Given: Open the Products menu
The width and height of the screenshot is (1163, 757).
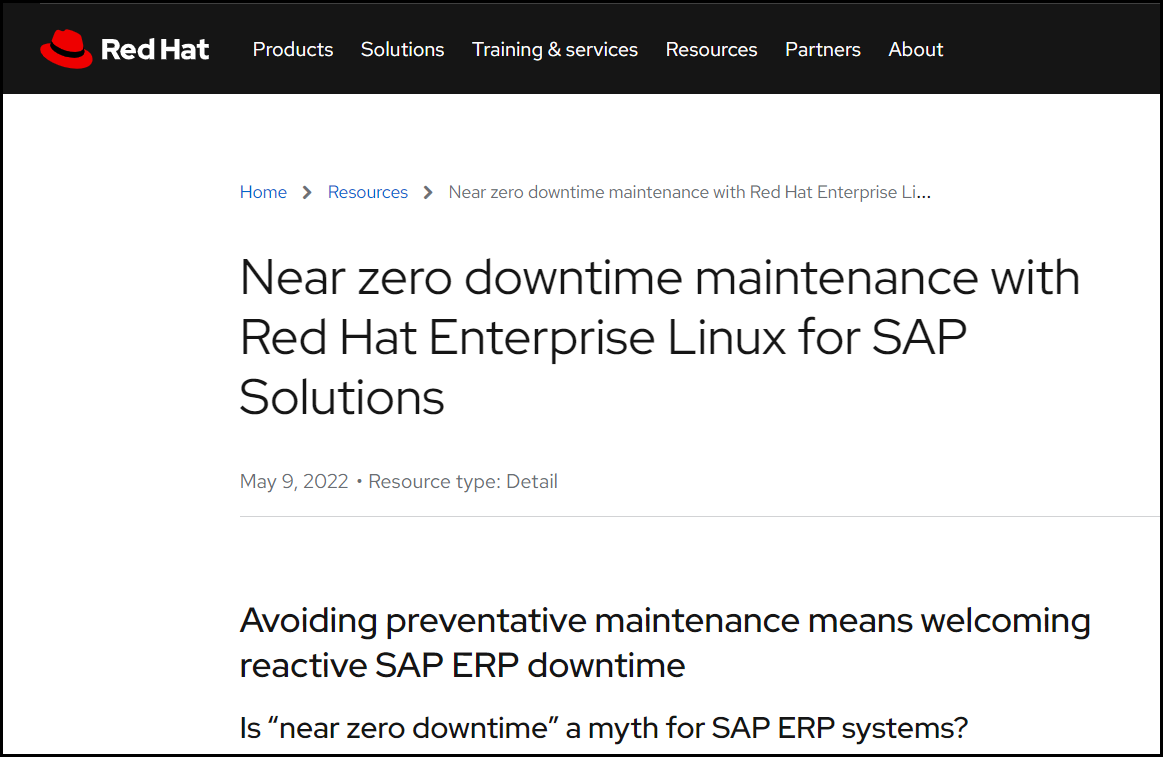Looking at the screenshot, I should tap(293, 50).
